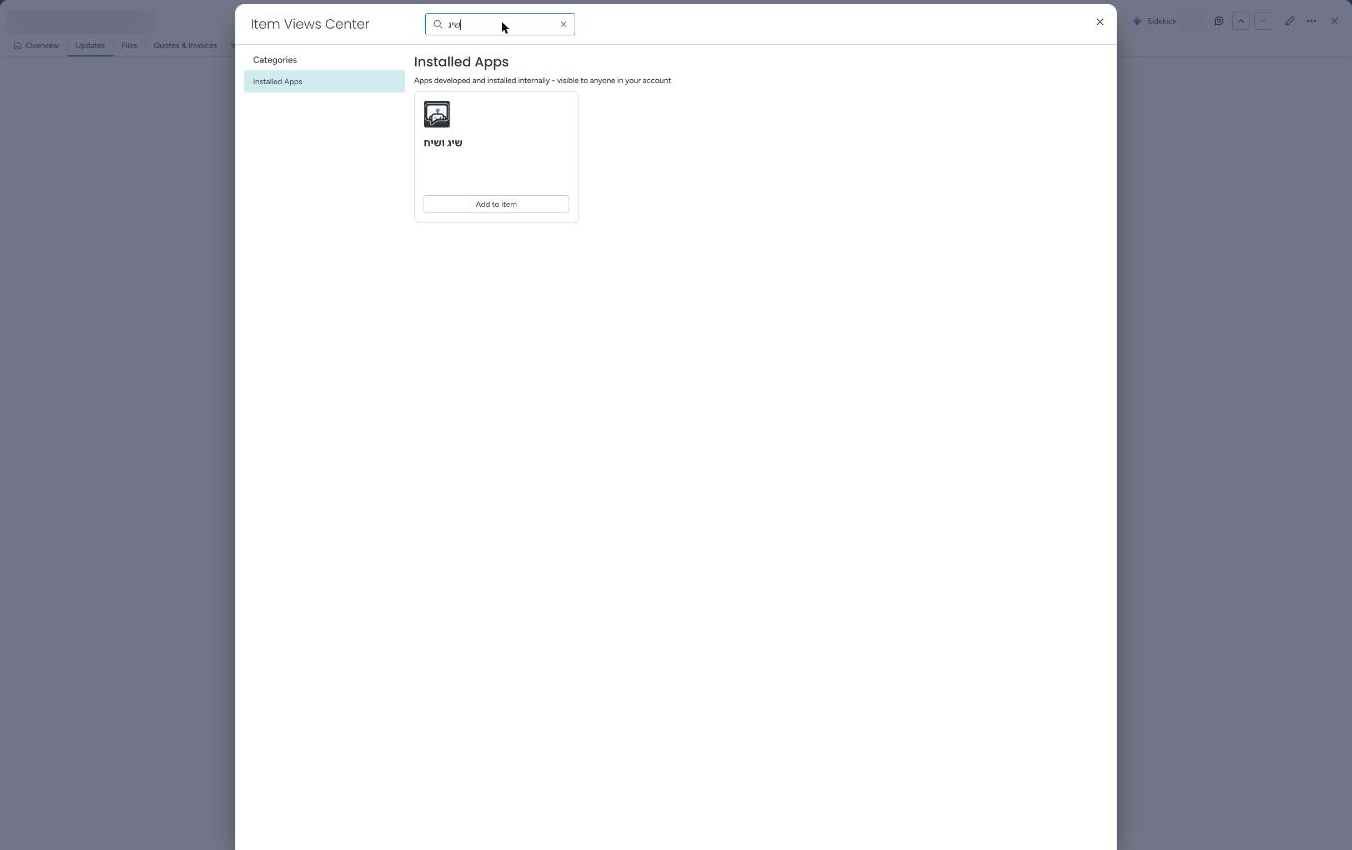Click the Categories label in sidebar
The width and height of the screenshot is (1352, 850).
[275, 60]
